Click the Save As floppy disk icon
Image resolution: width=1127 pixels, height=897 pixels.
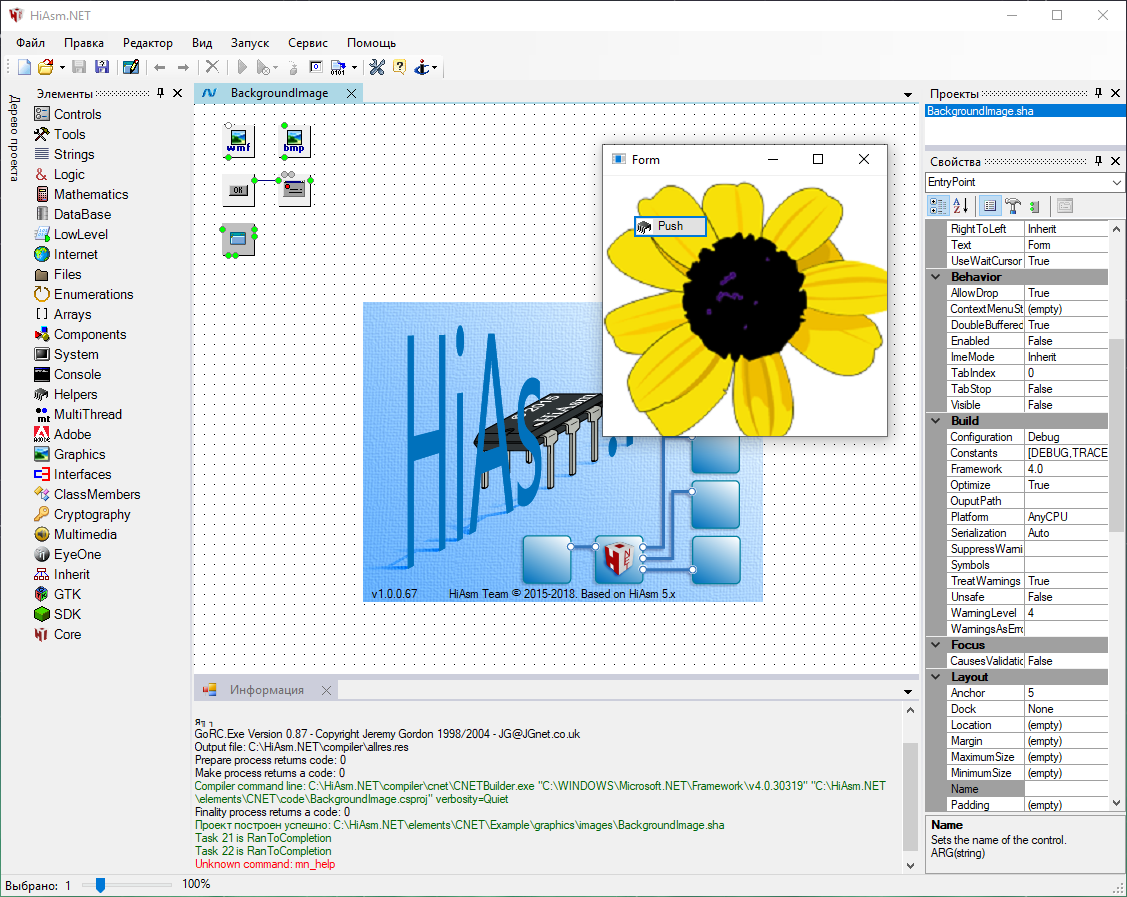pyautogui.click(x=101, y=67)
